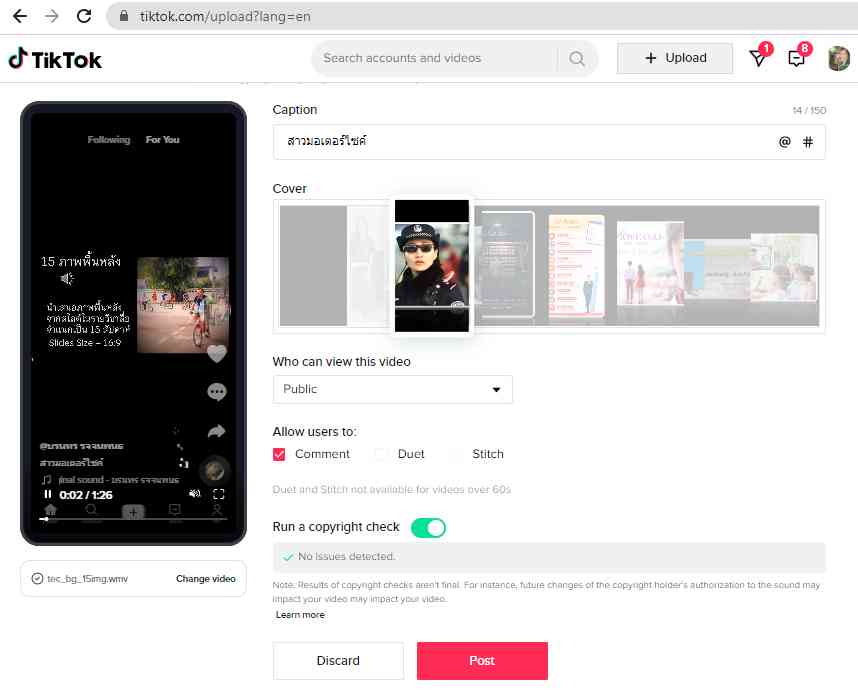The width and height of the screenshot is (858, 690).
Task: Reload the browser page
Action: point(84,16)
